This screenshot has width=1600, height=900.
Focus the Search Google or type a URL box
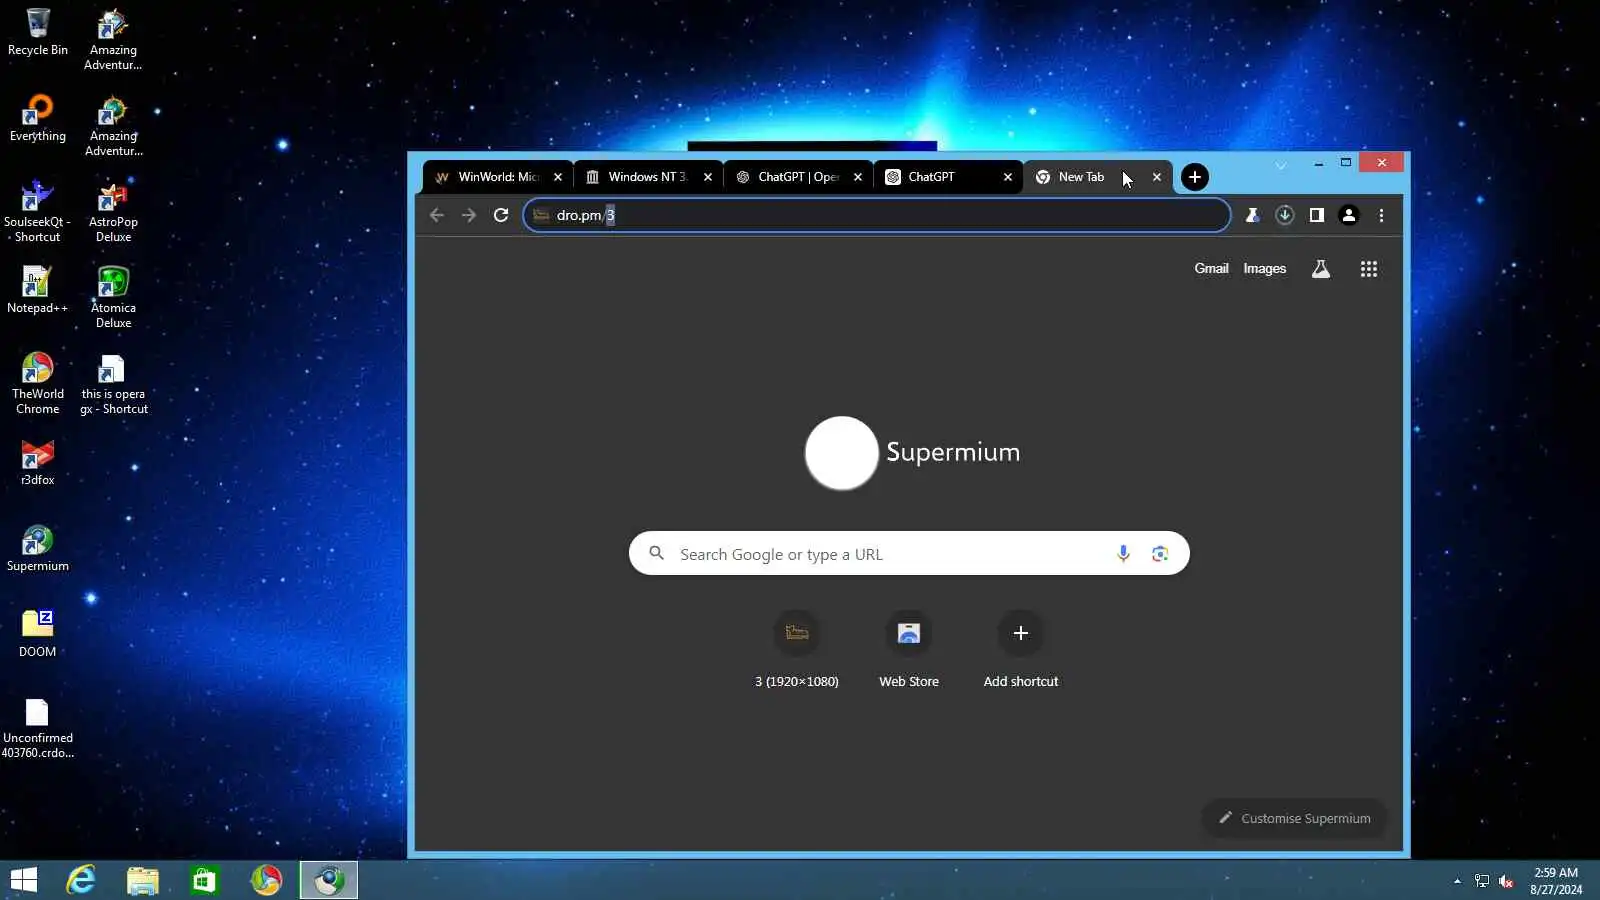coord(909,554)
